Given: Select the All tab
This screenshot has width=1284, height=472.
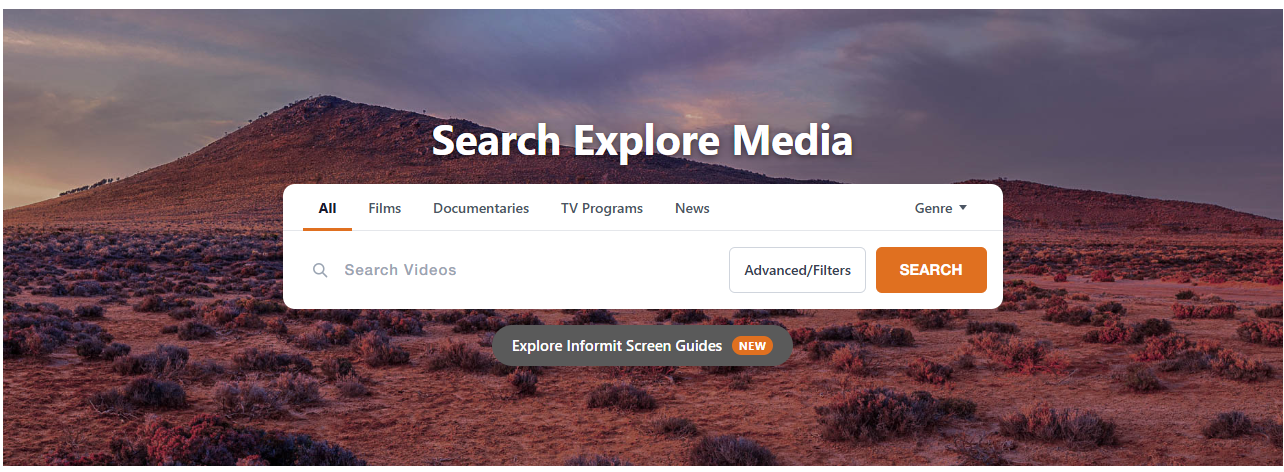Looking at the screenshot, I should coord(327,208).
